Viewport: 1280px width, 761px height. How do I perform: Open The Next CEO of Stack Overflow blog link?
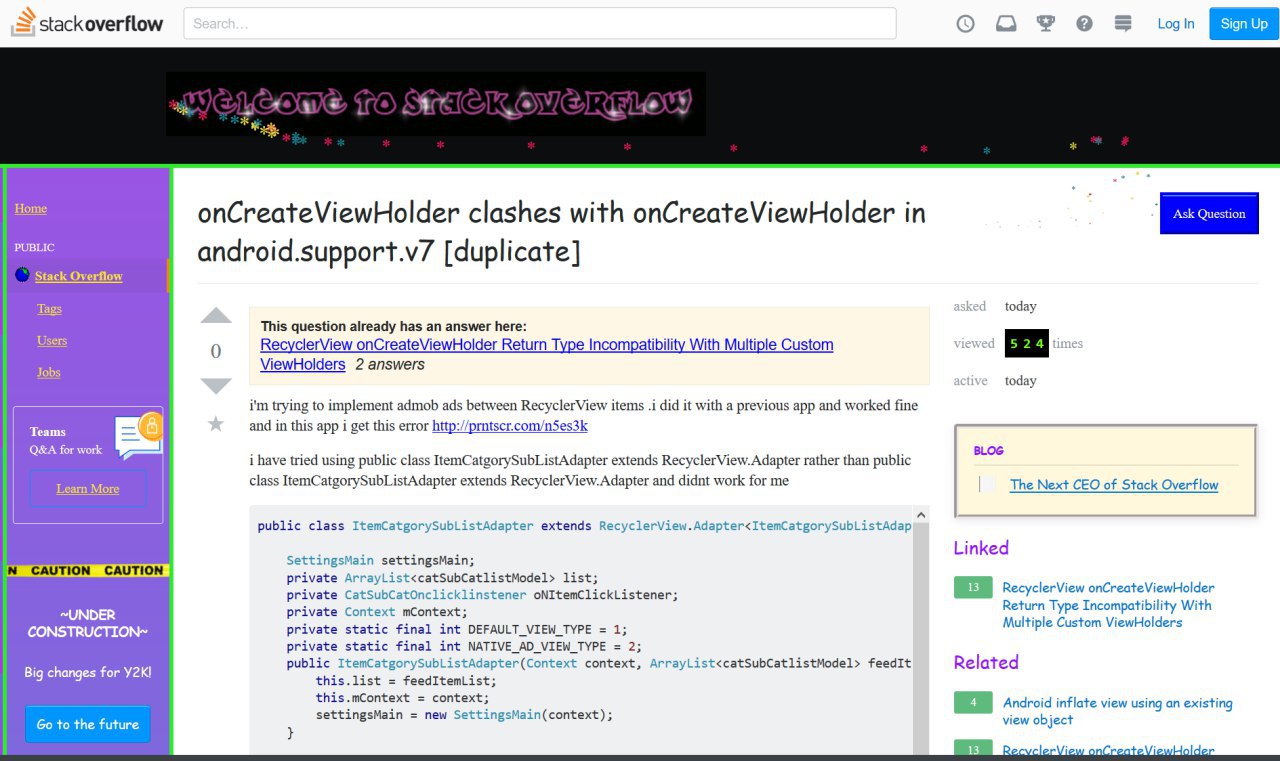tap(1114, 485)
